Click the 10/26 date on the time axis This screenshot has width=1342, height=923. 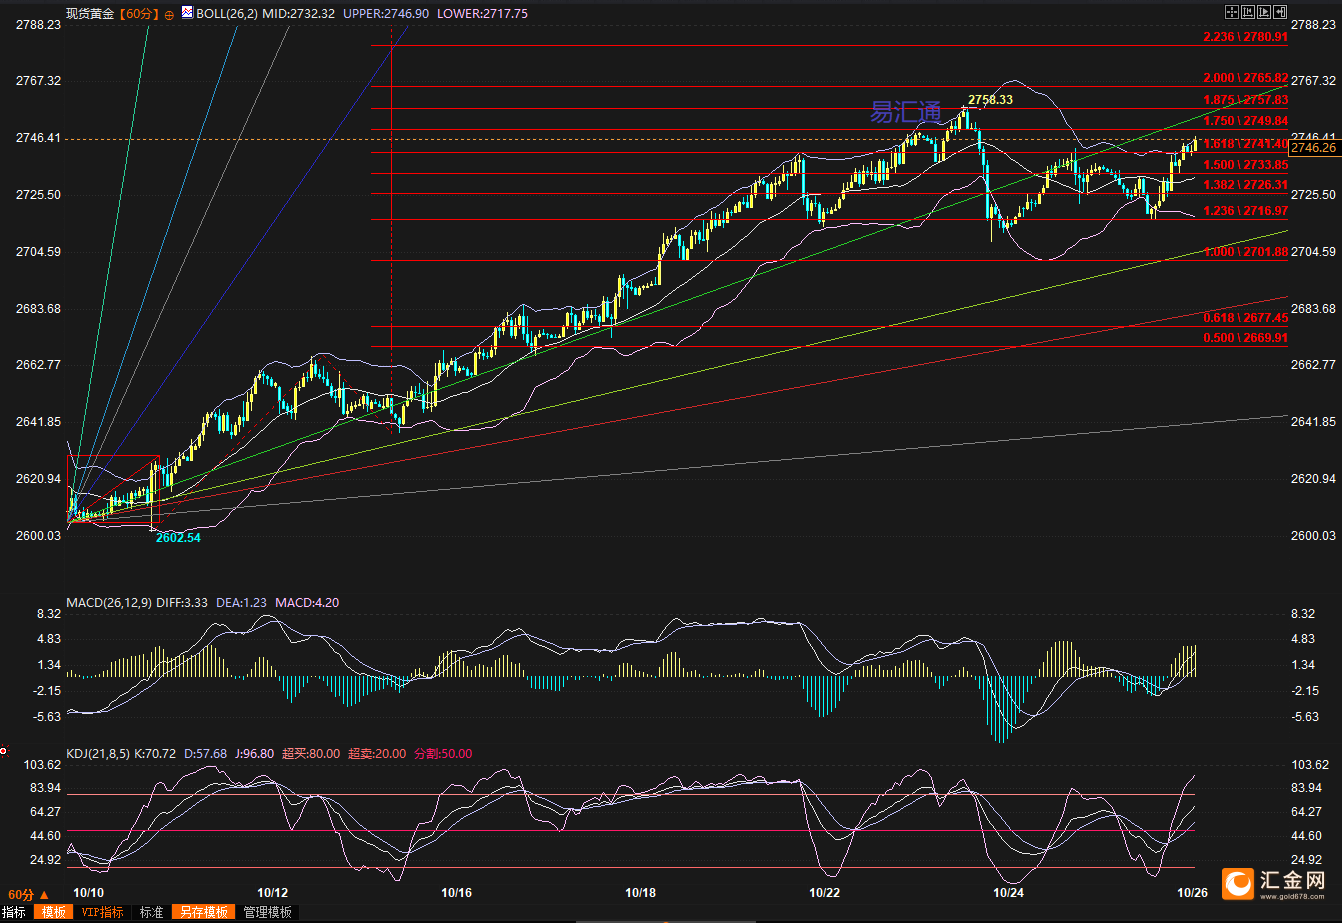[x=1191, y=892]
